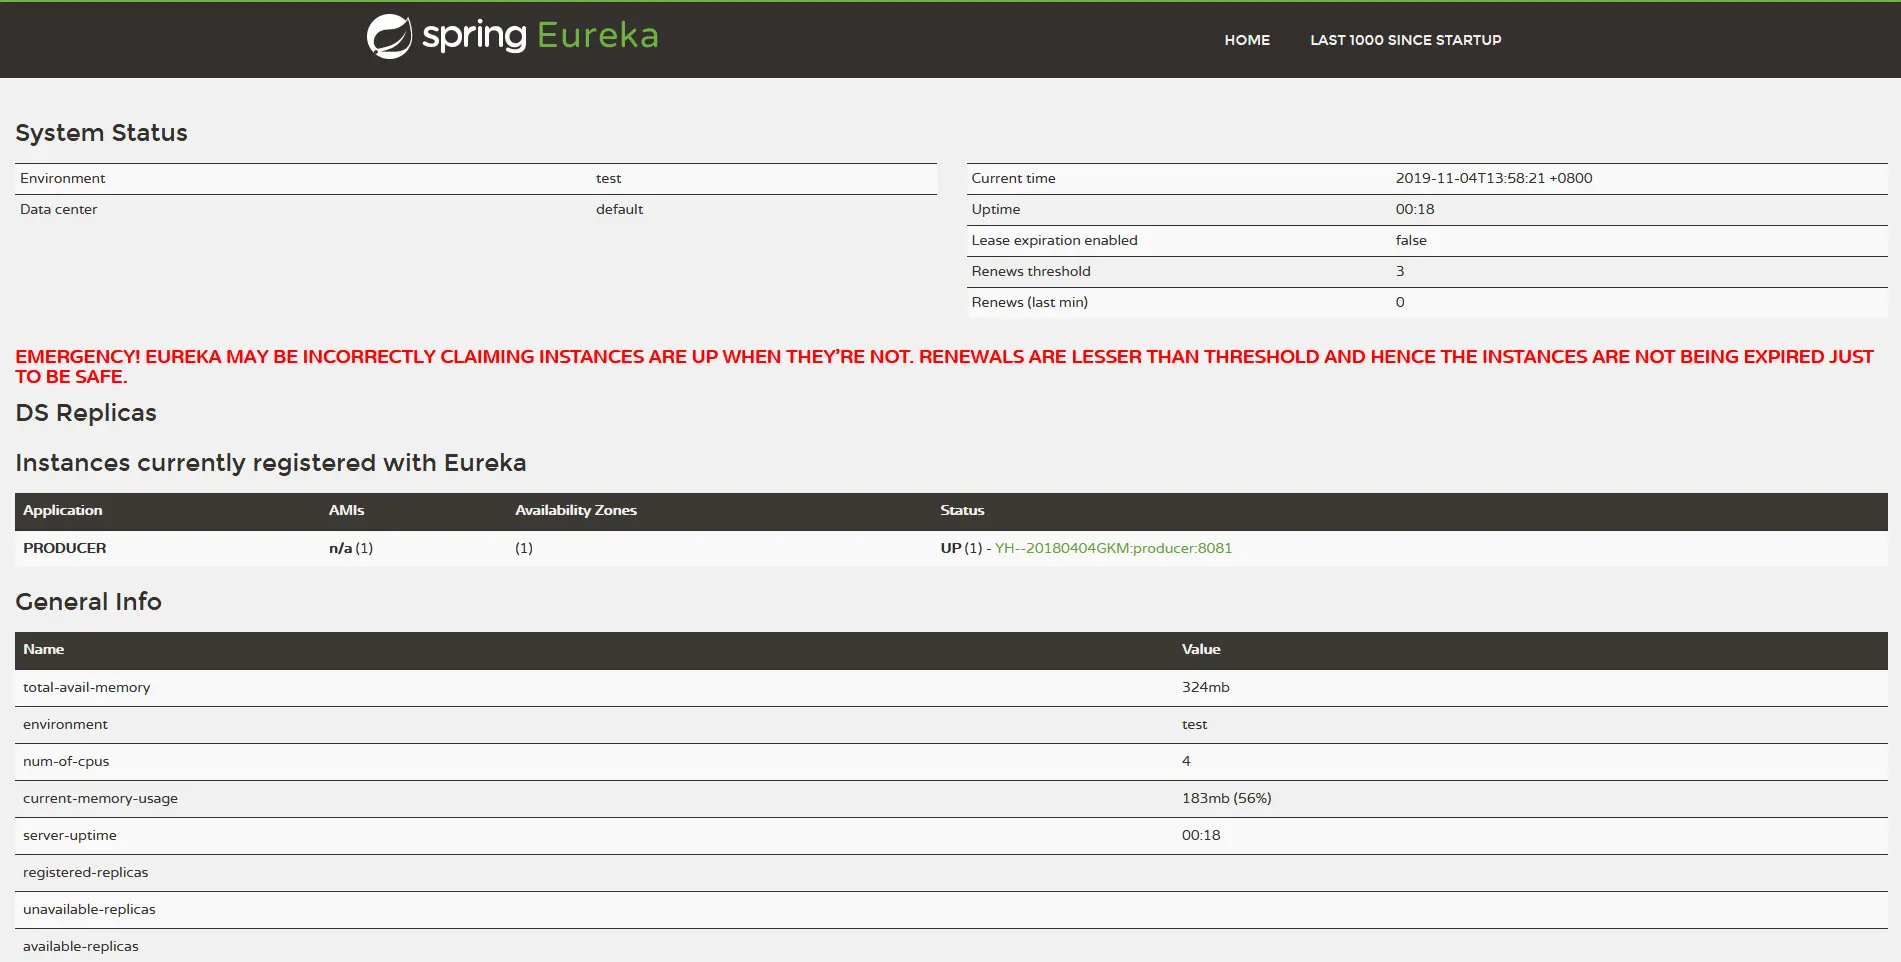Click the available-replicas row name
Viewport: 1901px width, 962px height.
coord(81,946)
